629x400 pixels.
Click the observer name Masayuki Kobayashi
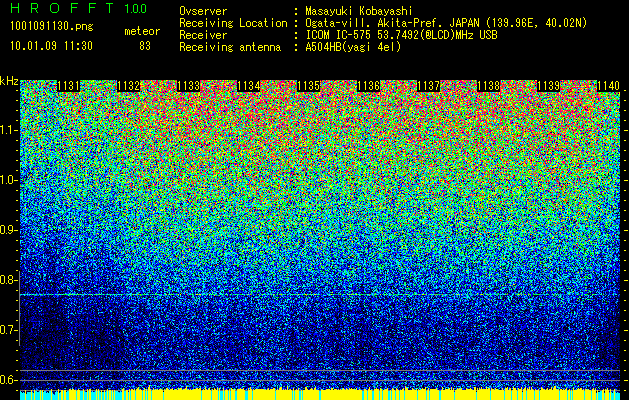[359, 11]
